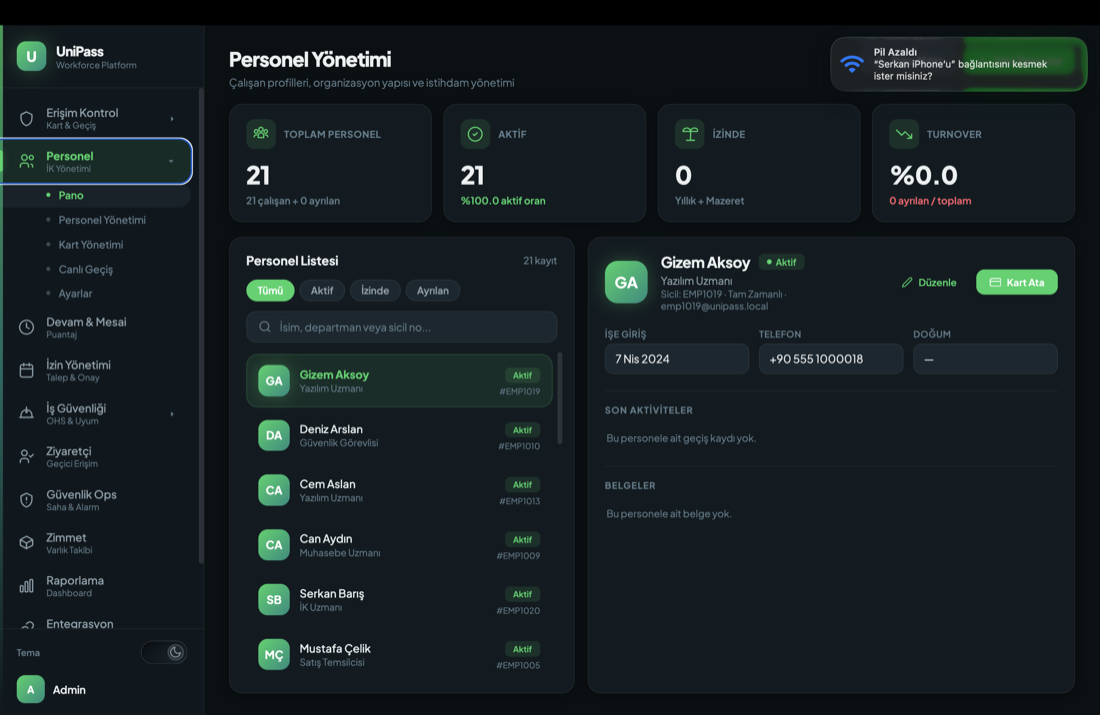
Task: Click Mustafa Çelik MÇ avatar
Action: click(x=274, y=654)
